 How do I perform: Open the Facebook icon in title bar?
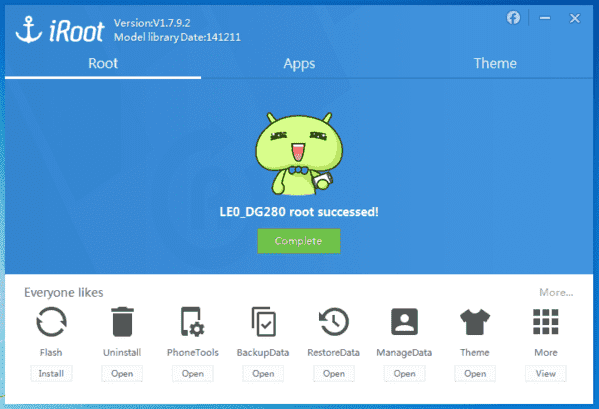513,18
